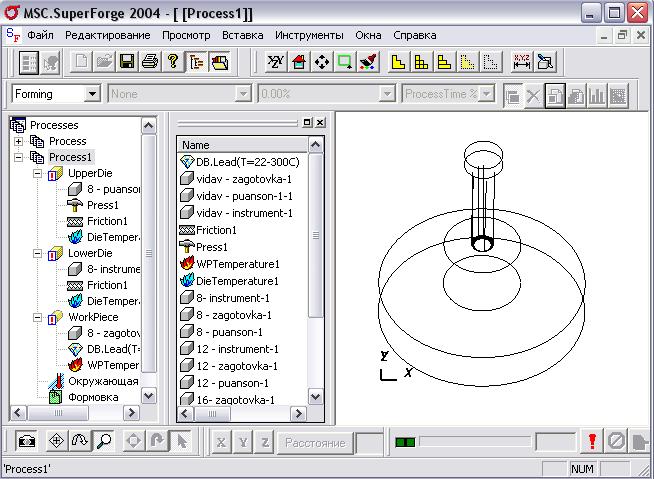Open the Редактирование menu

[108, 35]
